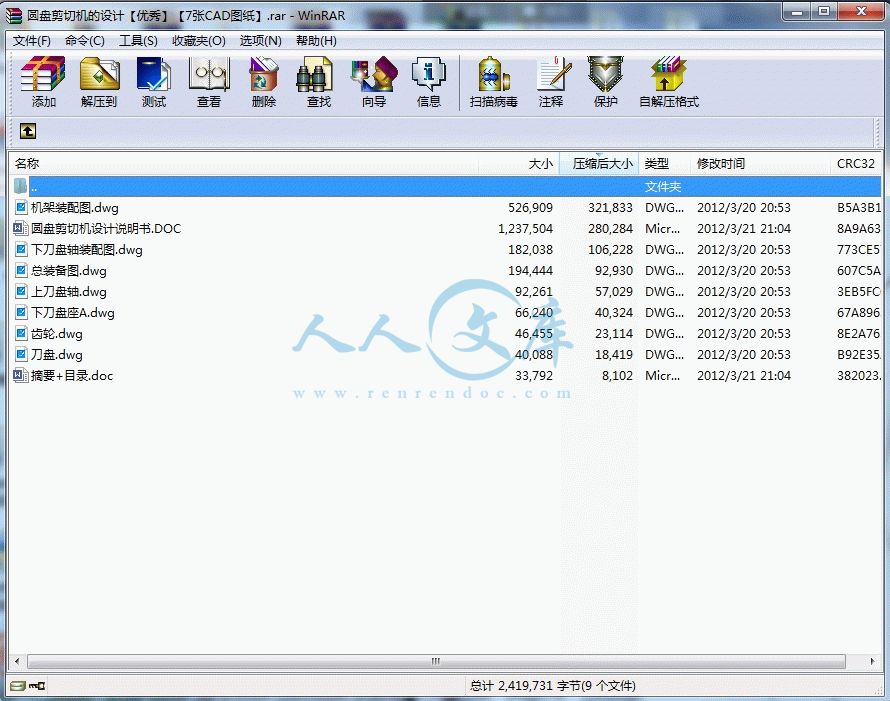Click the file icon of 齿轮.dwg
Screen dimensions: 890x701
(x=21, y=334)
